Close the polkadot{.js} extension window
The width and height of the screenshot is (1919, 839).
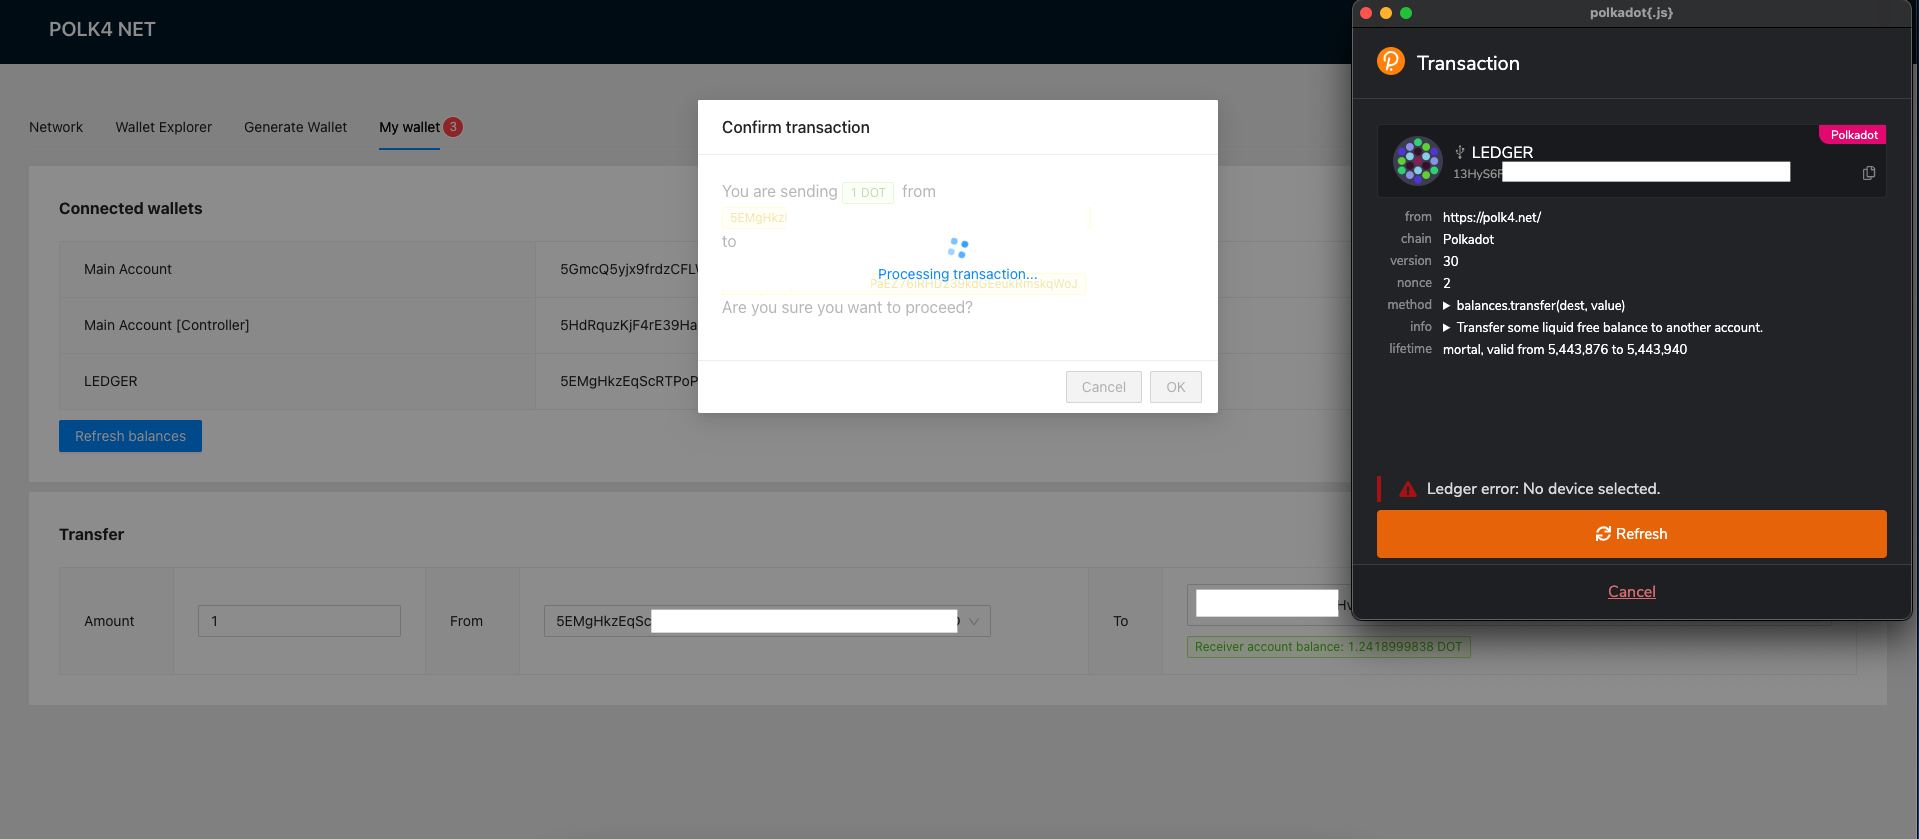point(1366,13)
